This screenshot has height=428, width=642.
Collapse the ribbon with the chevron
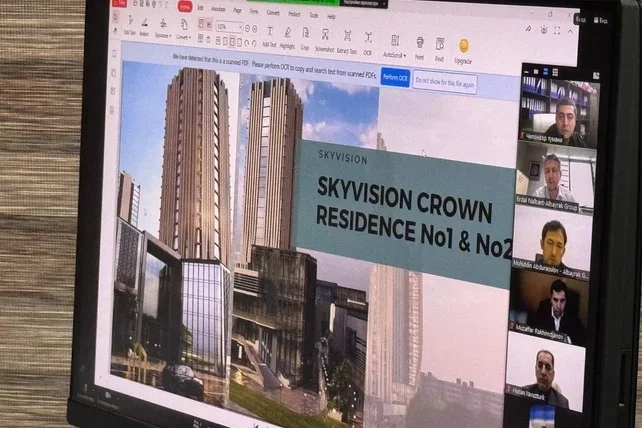click(x=570, y=31)
